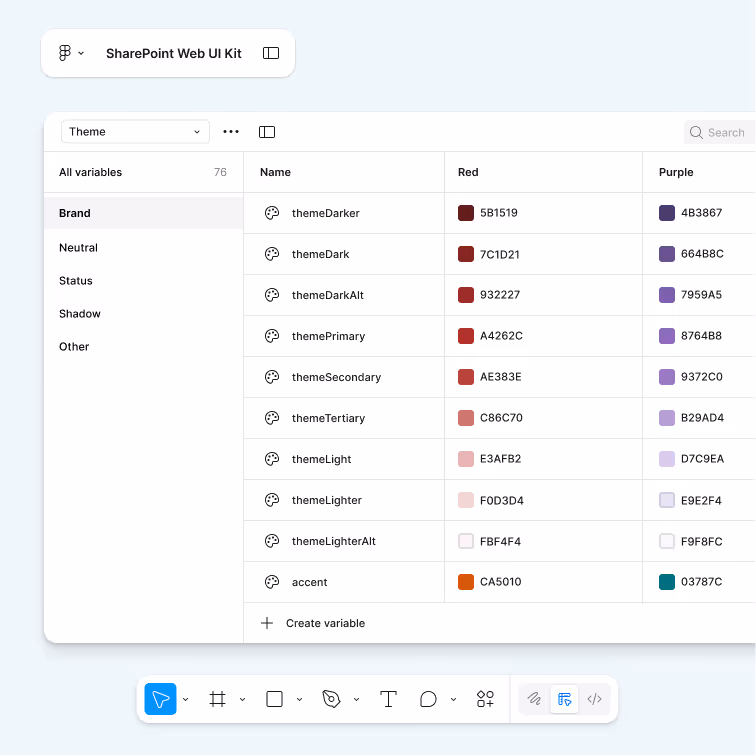Open Red swatch 5B1519 for themeDarker
Viewport: 756px width, 756px height.
tap(466, 213)
